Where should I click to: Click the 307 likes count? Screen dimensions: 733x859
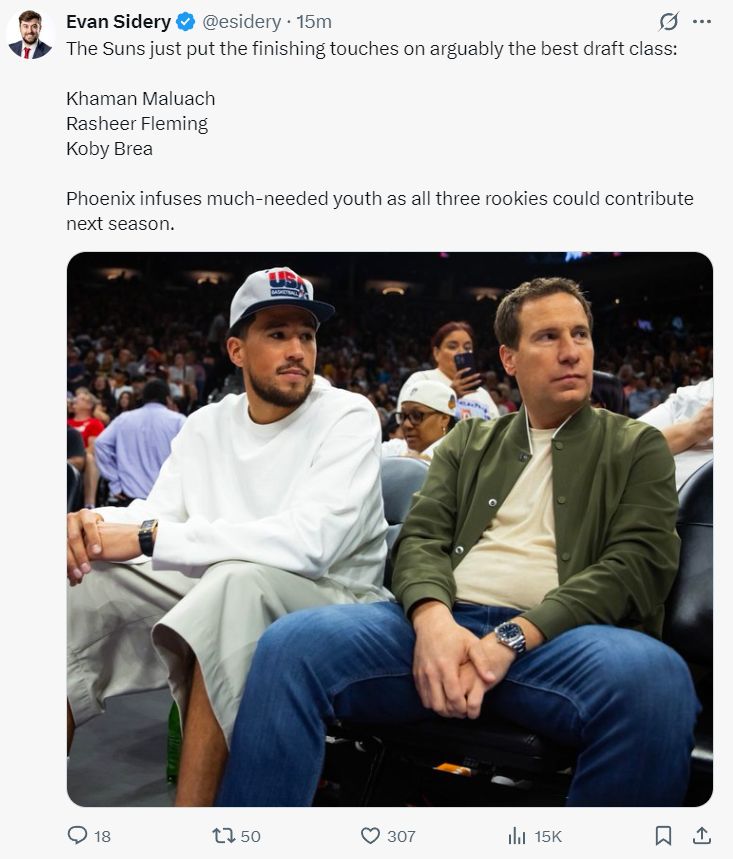click(x=401, y=836)
